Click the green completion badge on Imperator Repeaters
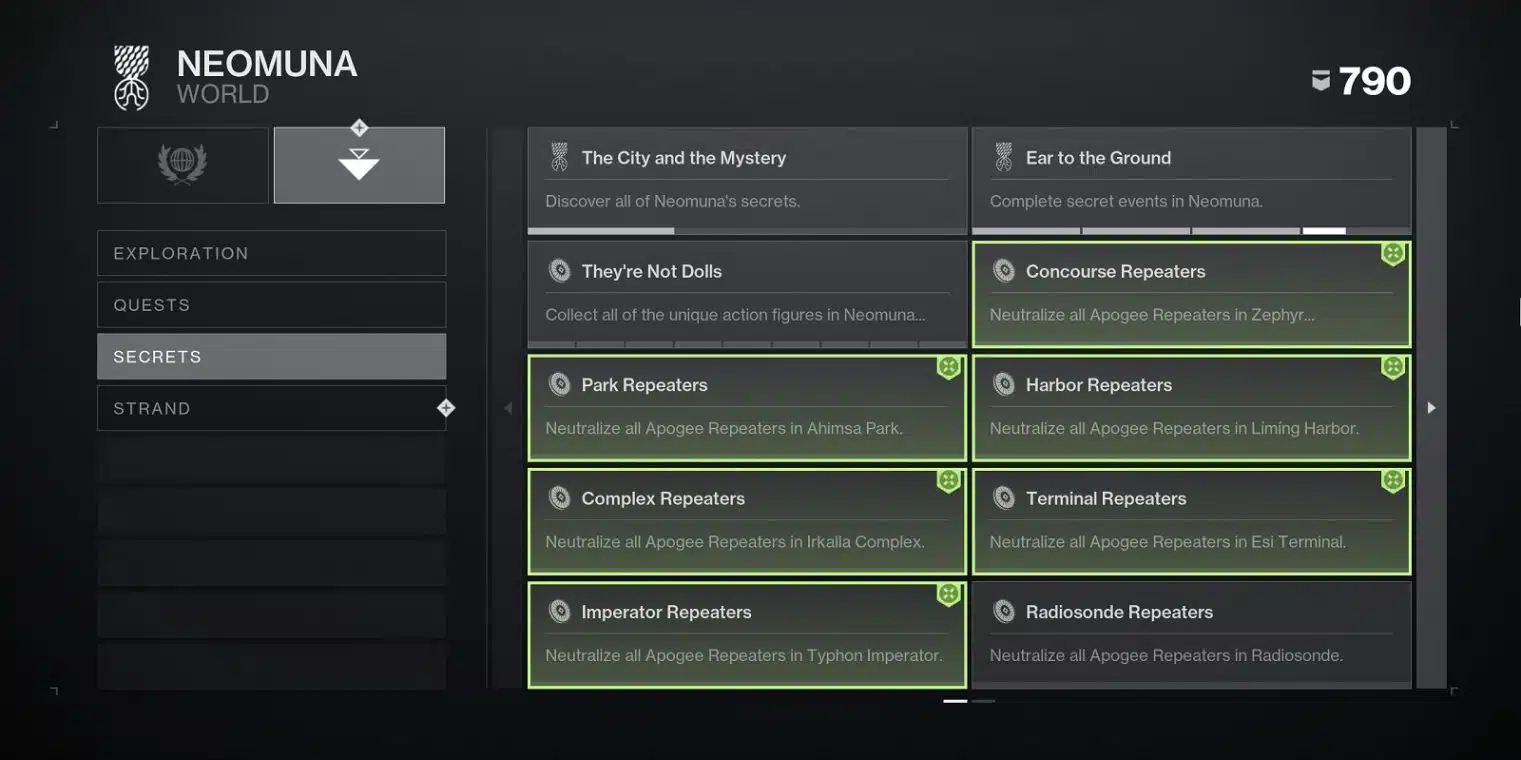 [x=949, y=595]
